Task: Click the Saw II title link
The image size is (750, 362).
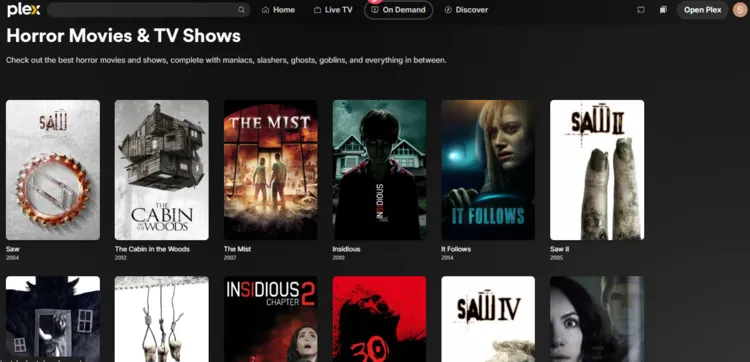Action: coord(560,249)
